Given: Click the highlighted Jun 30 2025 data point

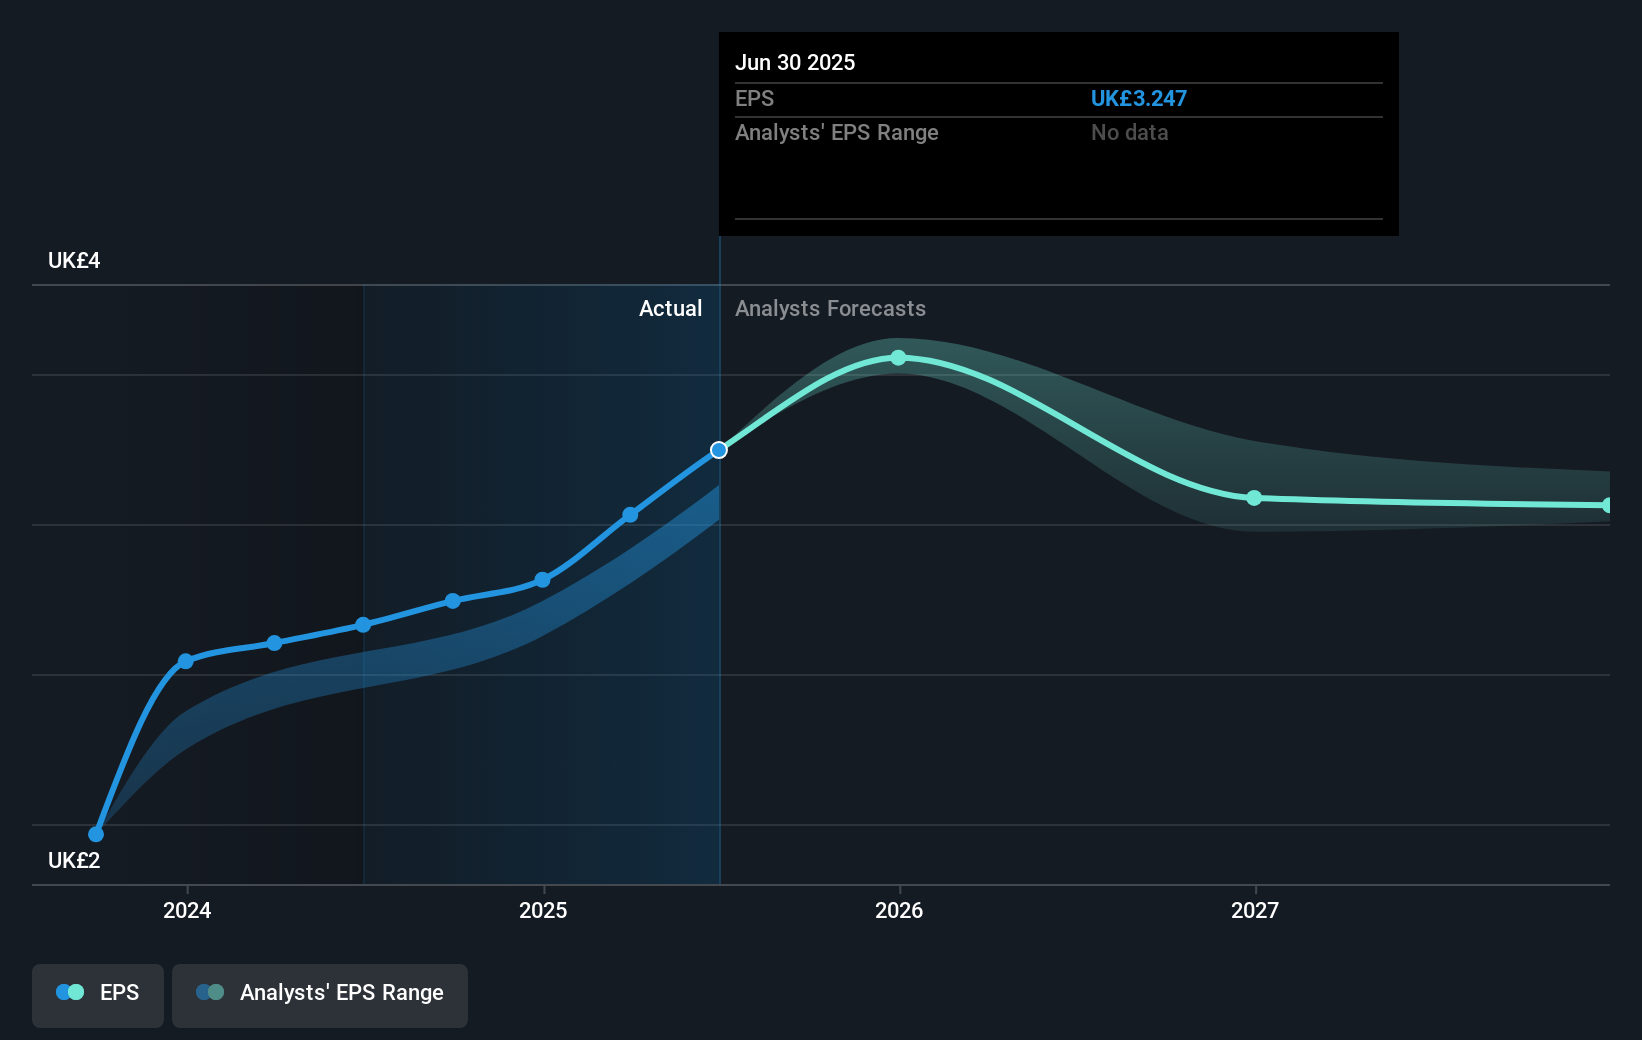Looking at the screenshot, I should [x=718, y=450].
